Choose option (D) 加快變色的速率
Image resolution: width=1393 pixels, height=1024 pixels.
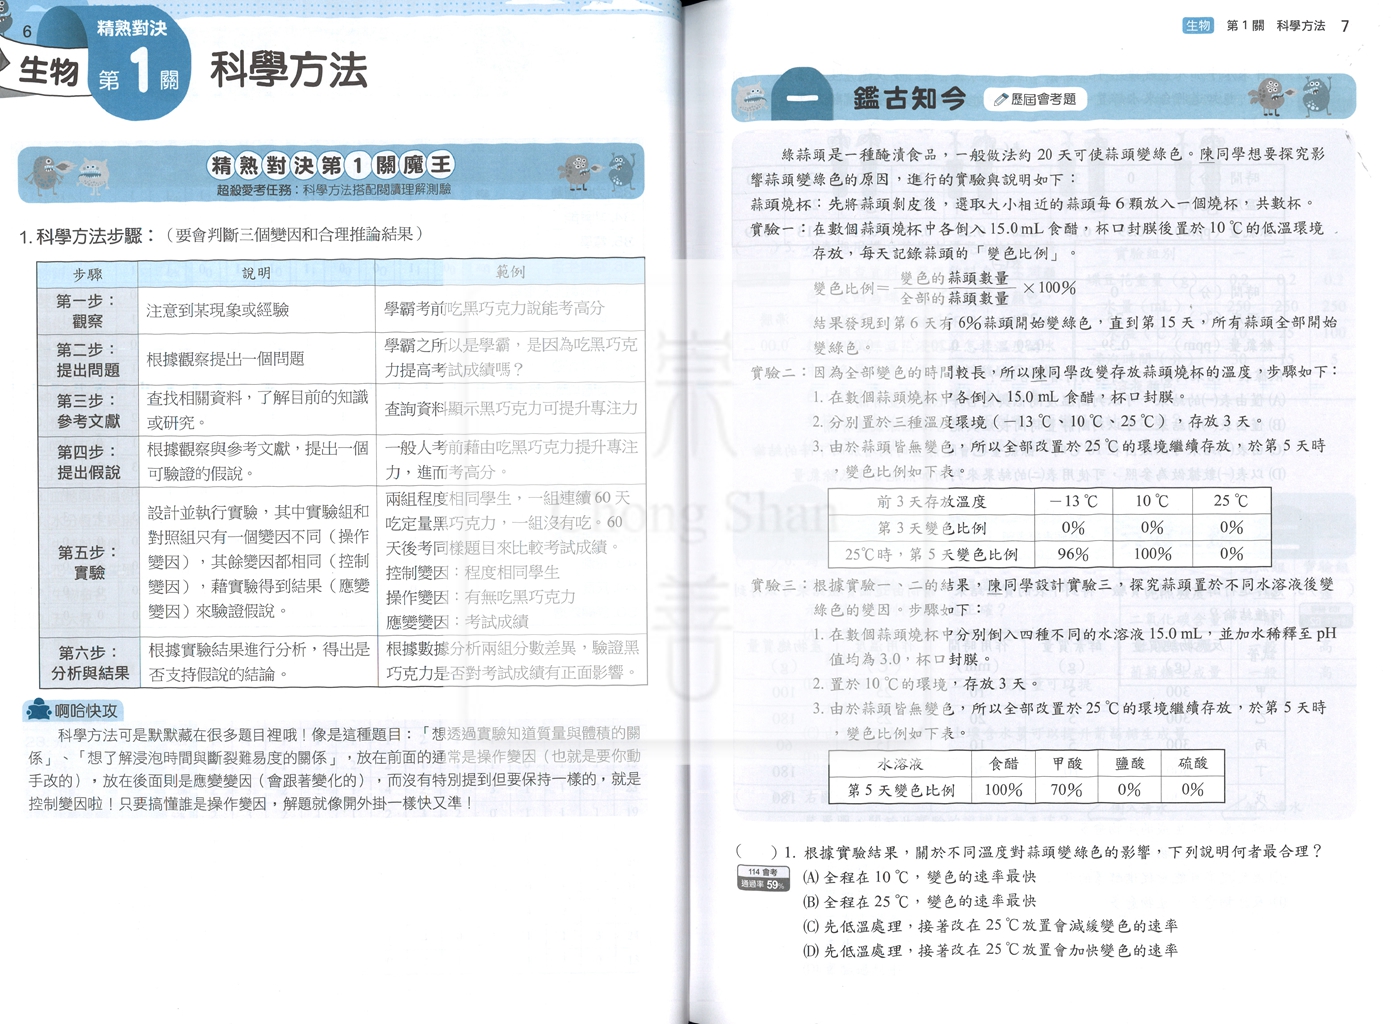coord(990,950)
